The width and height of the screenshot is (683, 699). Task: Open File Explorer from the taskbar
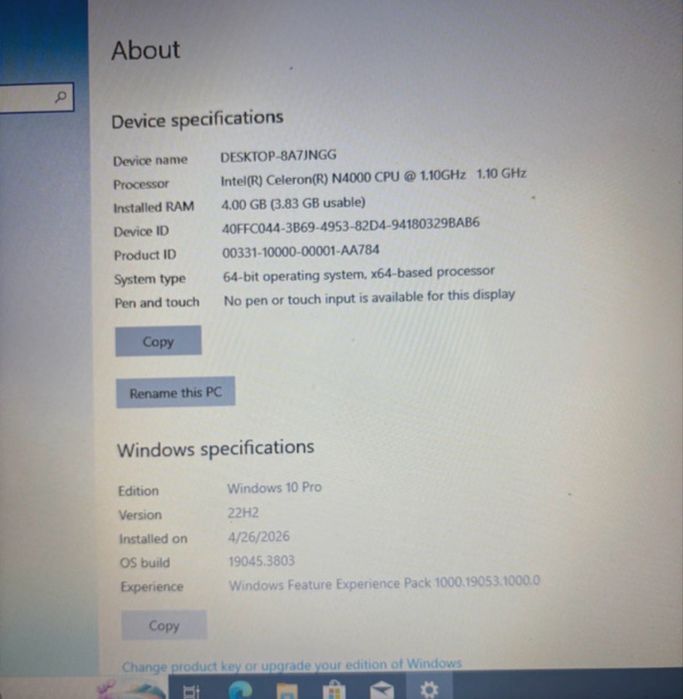point(288,691)
